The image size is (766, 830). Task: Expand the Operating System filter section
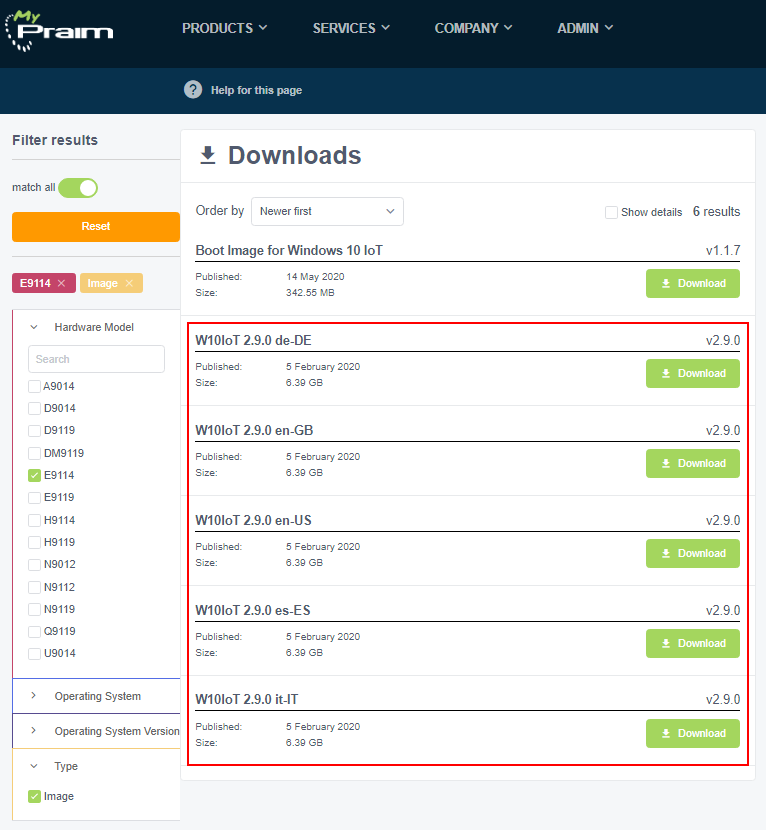(97, 696)
